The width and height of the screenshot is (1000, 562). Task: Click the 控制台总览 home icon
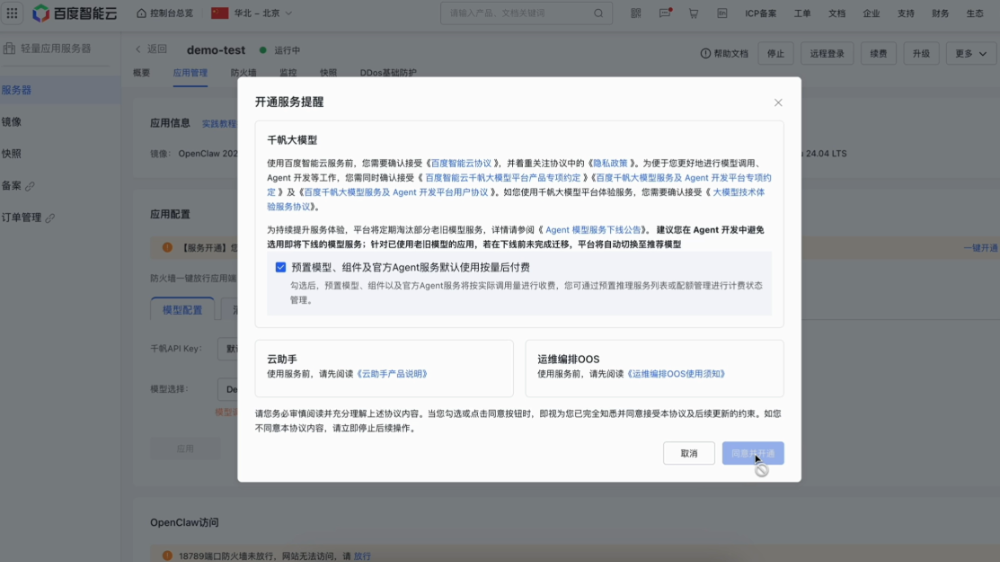141,14
